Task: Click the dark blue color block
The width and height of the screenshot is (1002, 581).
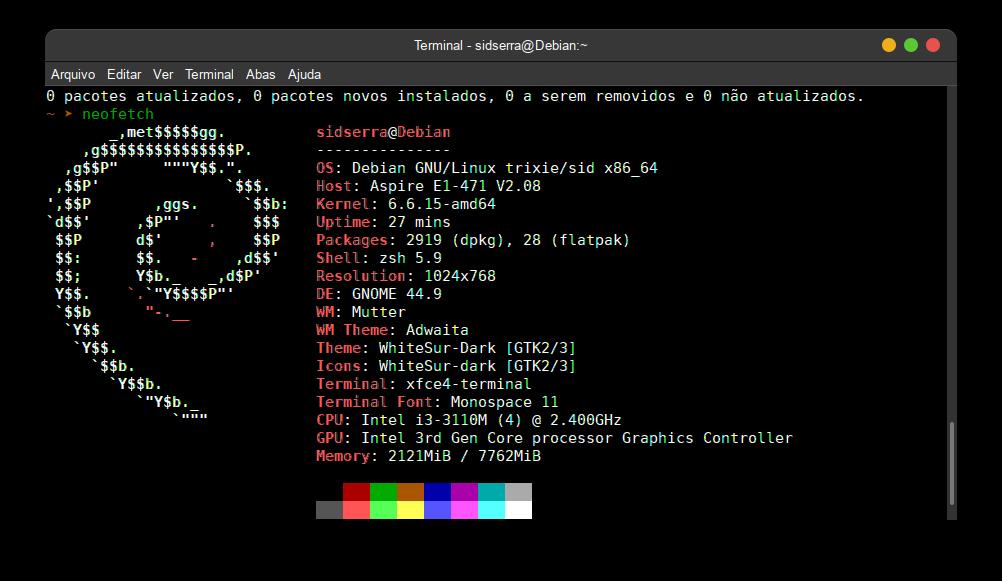Action: [437, 492]
